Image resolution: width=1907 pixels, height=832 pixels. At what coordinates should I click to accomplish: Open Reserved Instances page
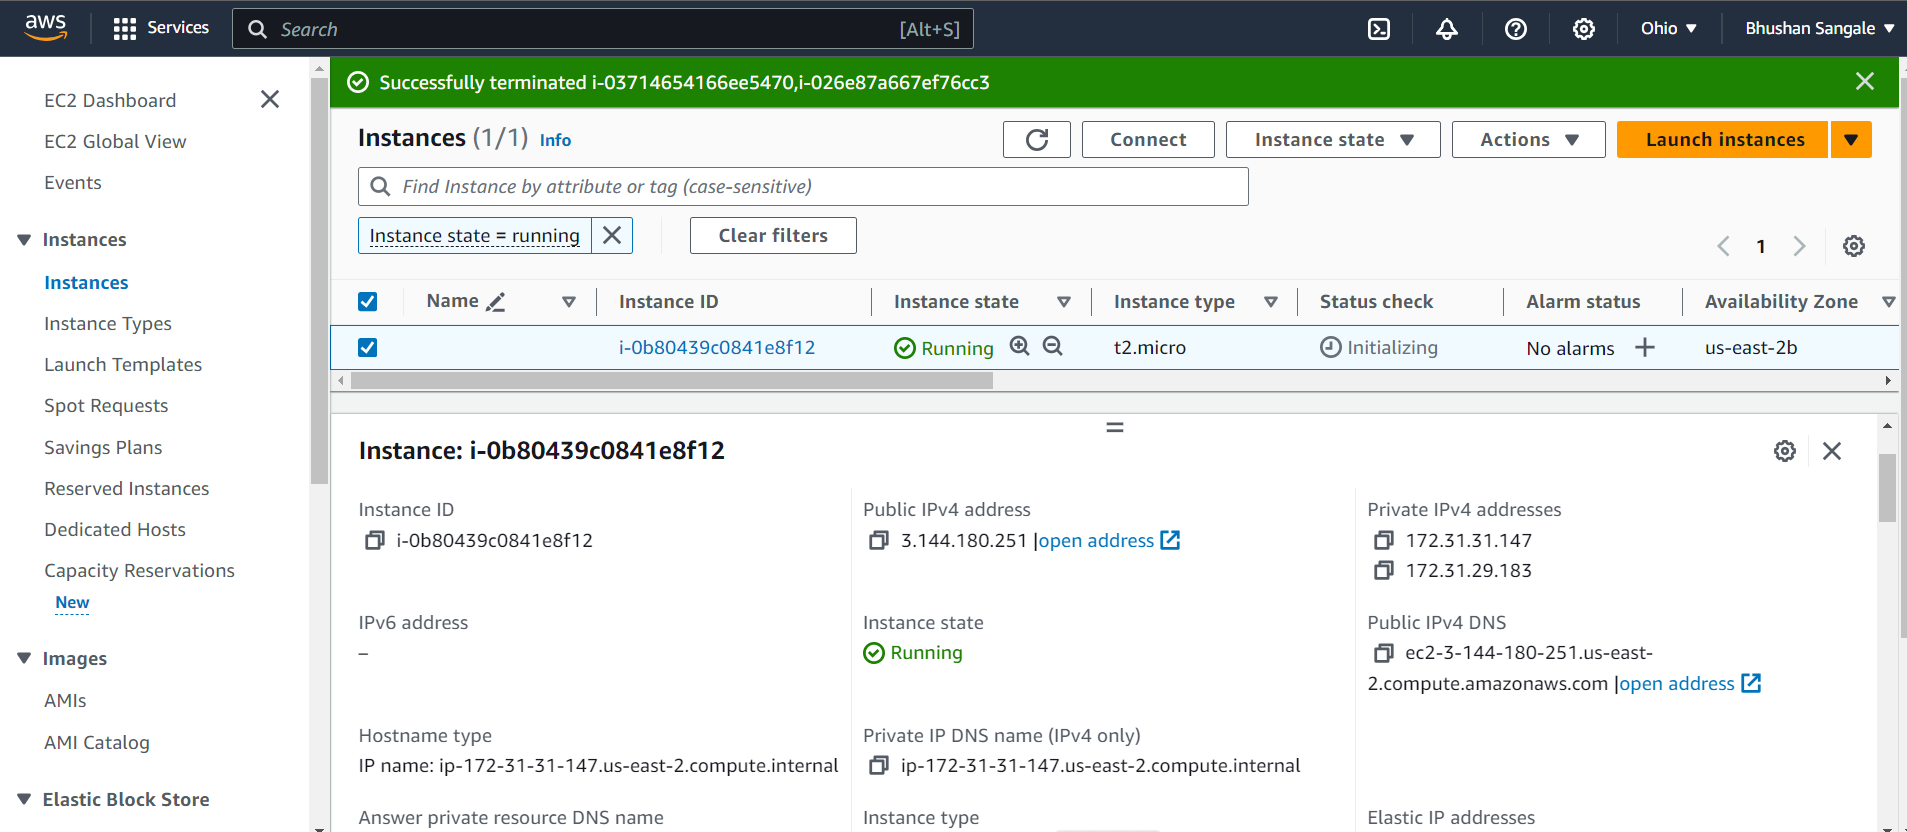[127, 488]
